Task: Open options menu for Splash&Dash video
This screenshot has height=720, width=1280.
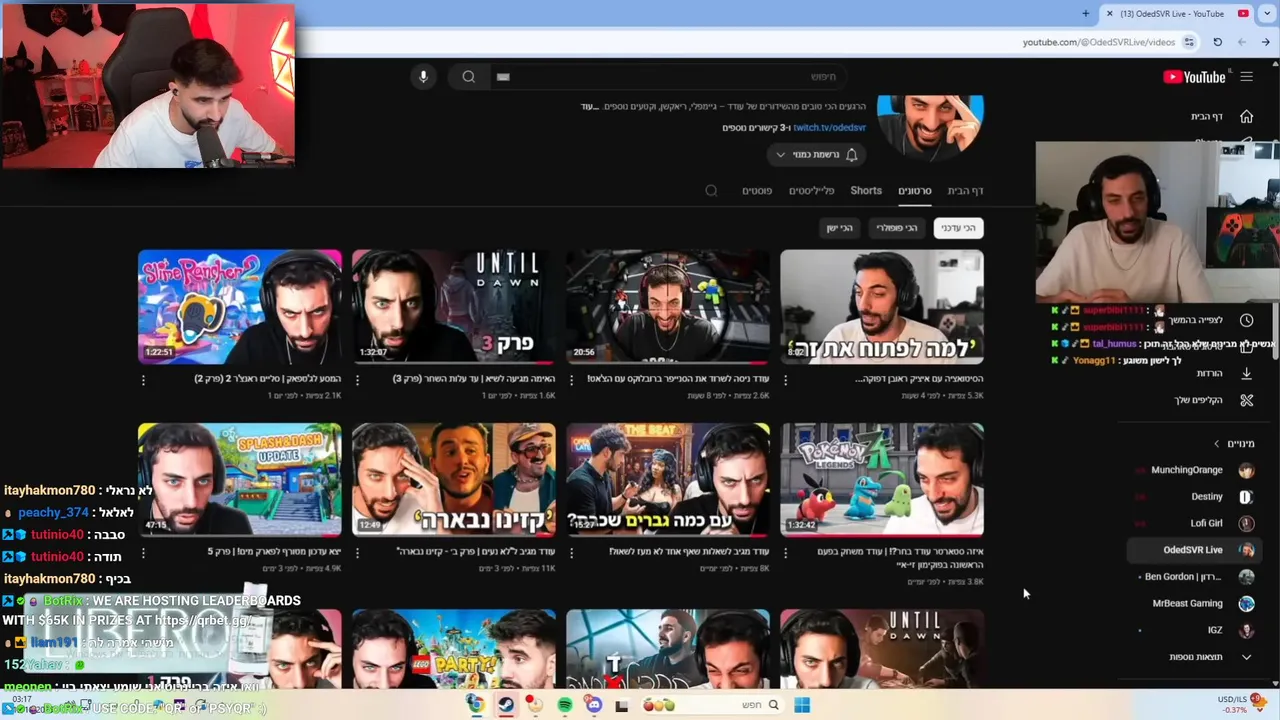Action: point(143,553)
